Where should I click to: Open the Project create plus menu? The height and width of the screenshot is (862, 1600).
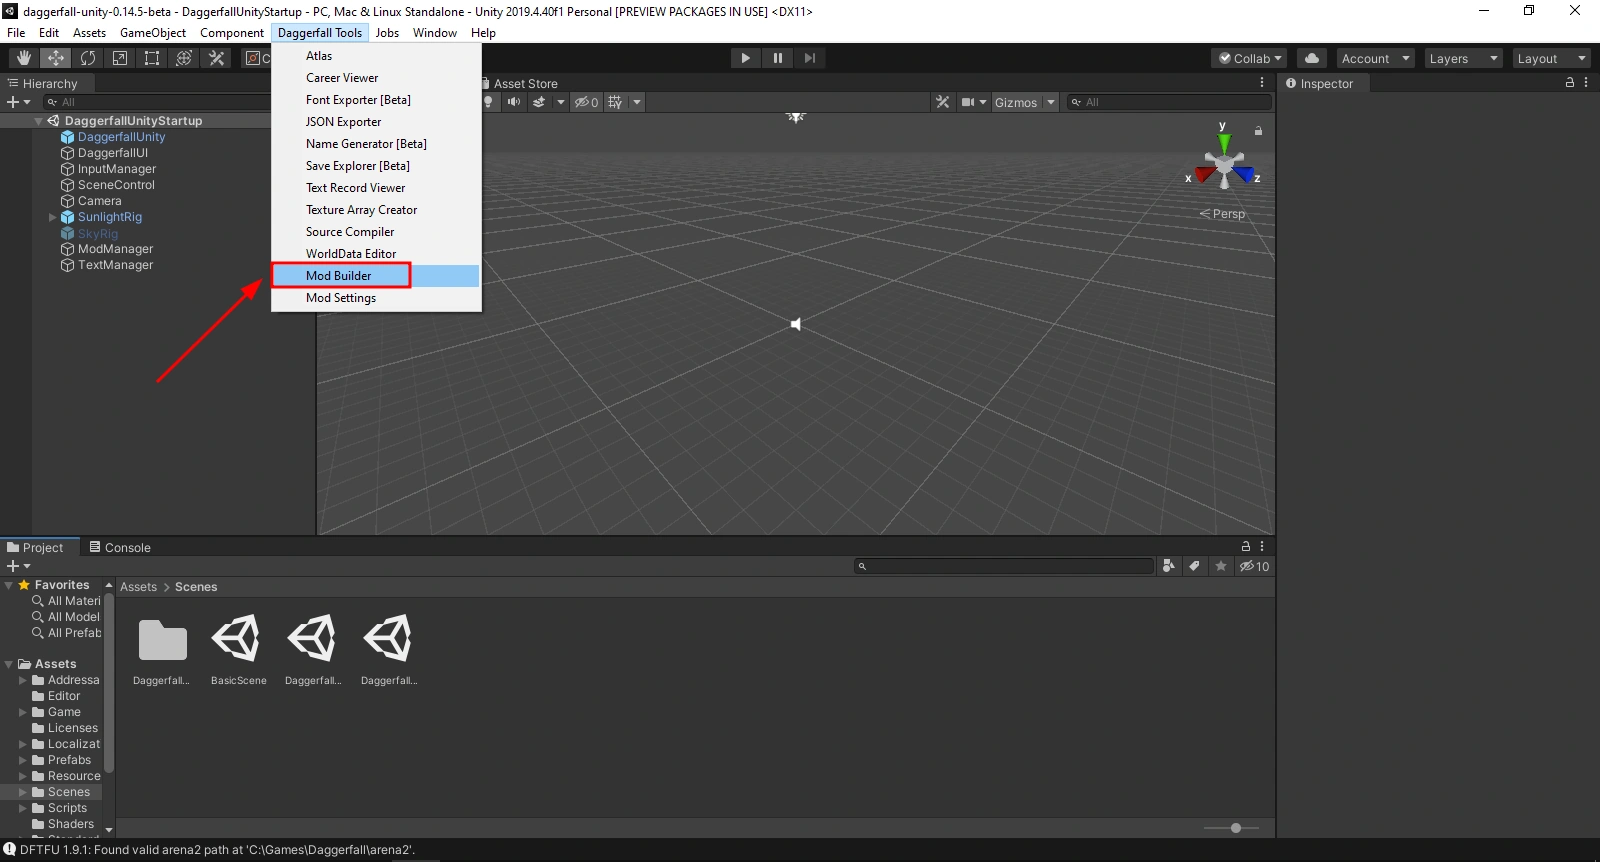tap(18, 566)
